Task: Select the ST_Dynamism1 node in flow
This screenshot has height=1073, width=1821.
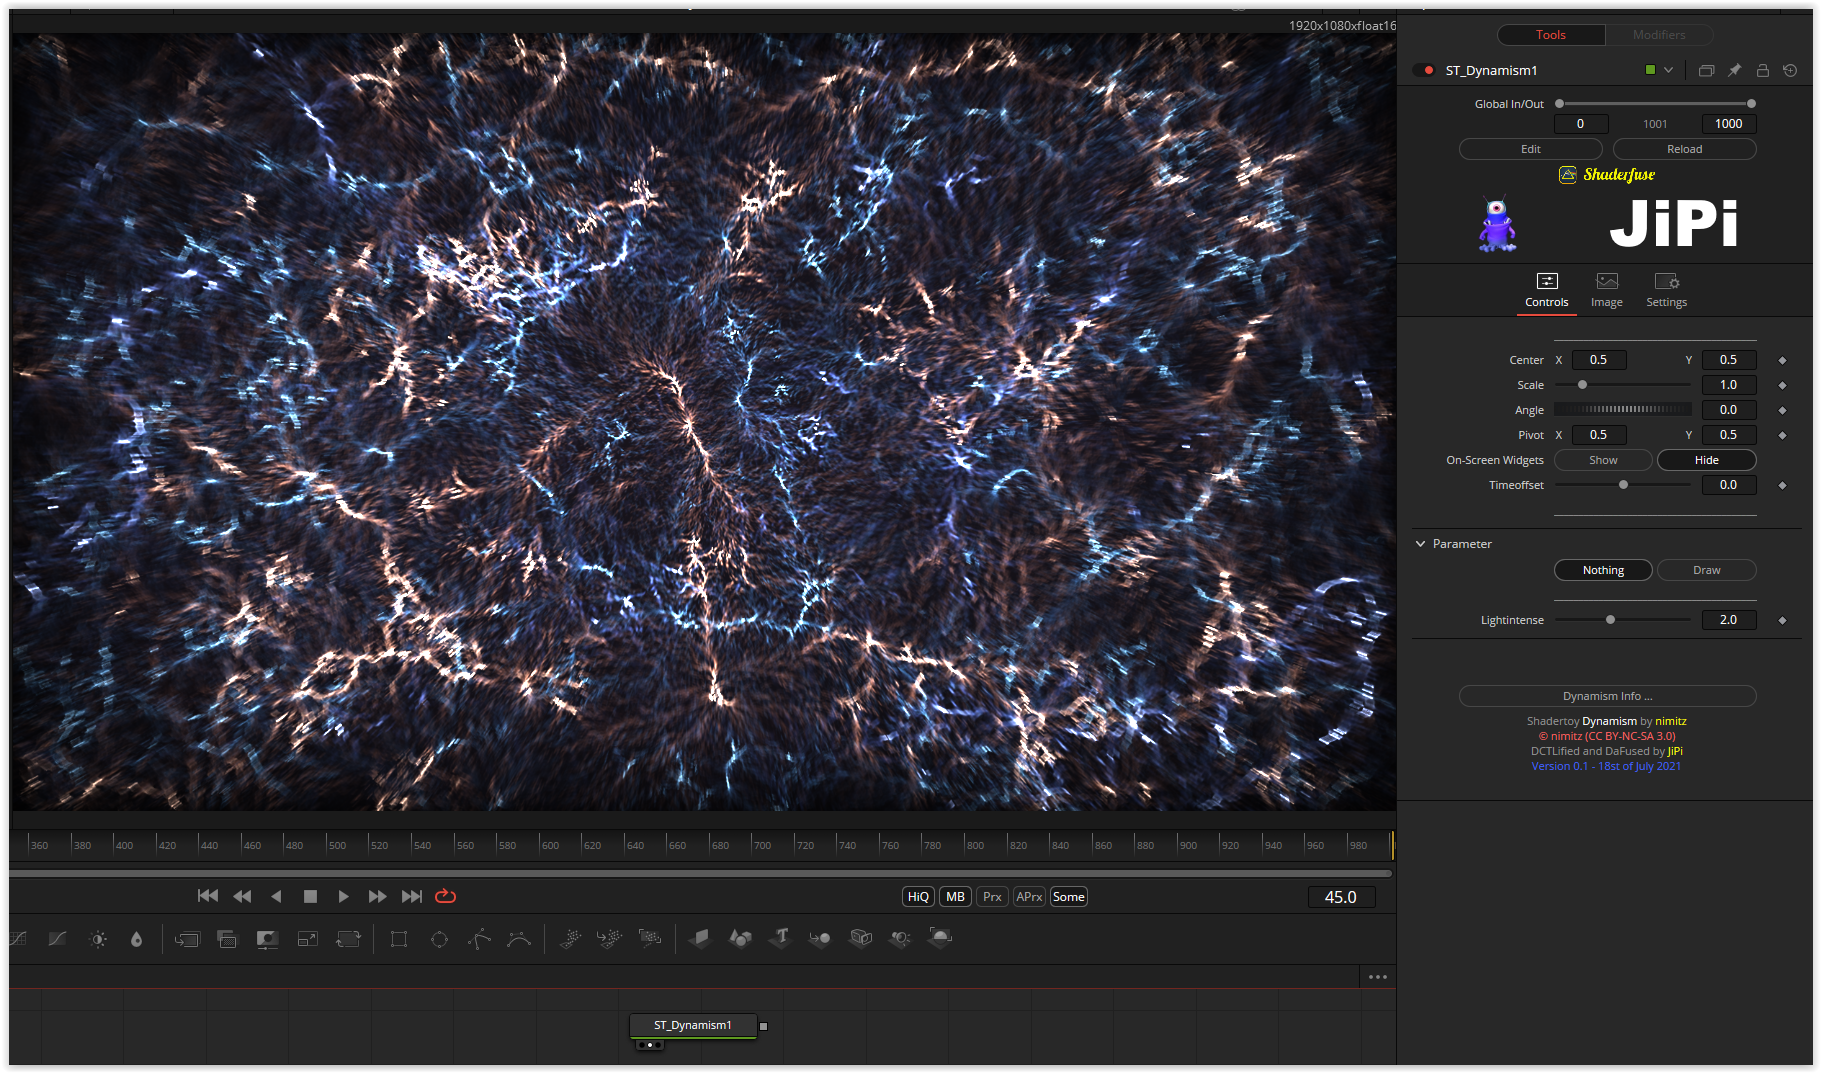Action: coord(693,1025)
